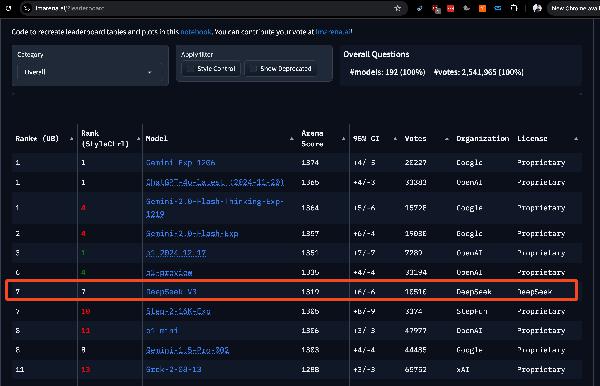Screen dimensions: 600x386
Task: Click the Organization column header
Action: (x=482, y=138)
